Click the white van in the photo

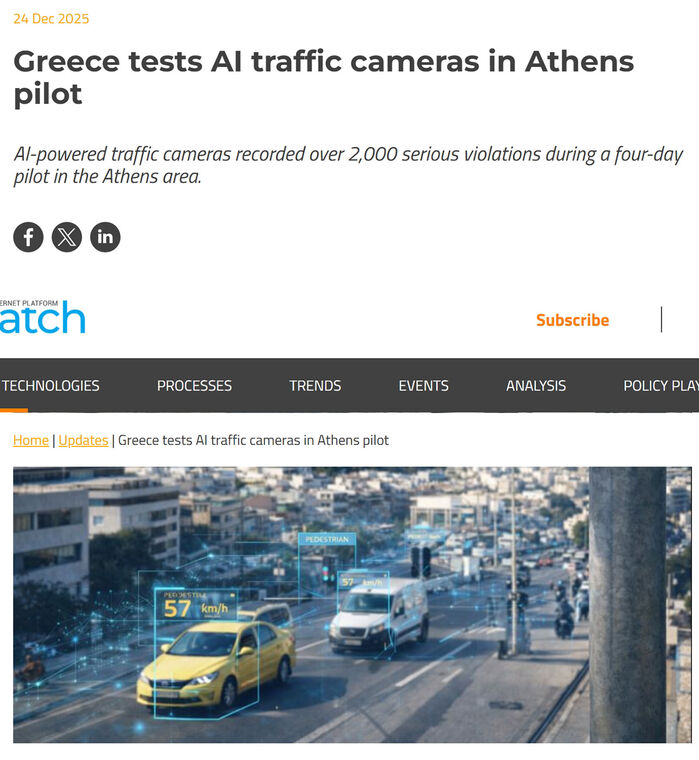pyautogui.click(x=379, y=615)
